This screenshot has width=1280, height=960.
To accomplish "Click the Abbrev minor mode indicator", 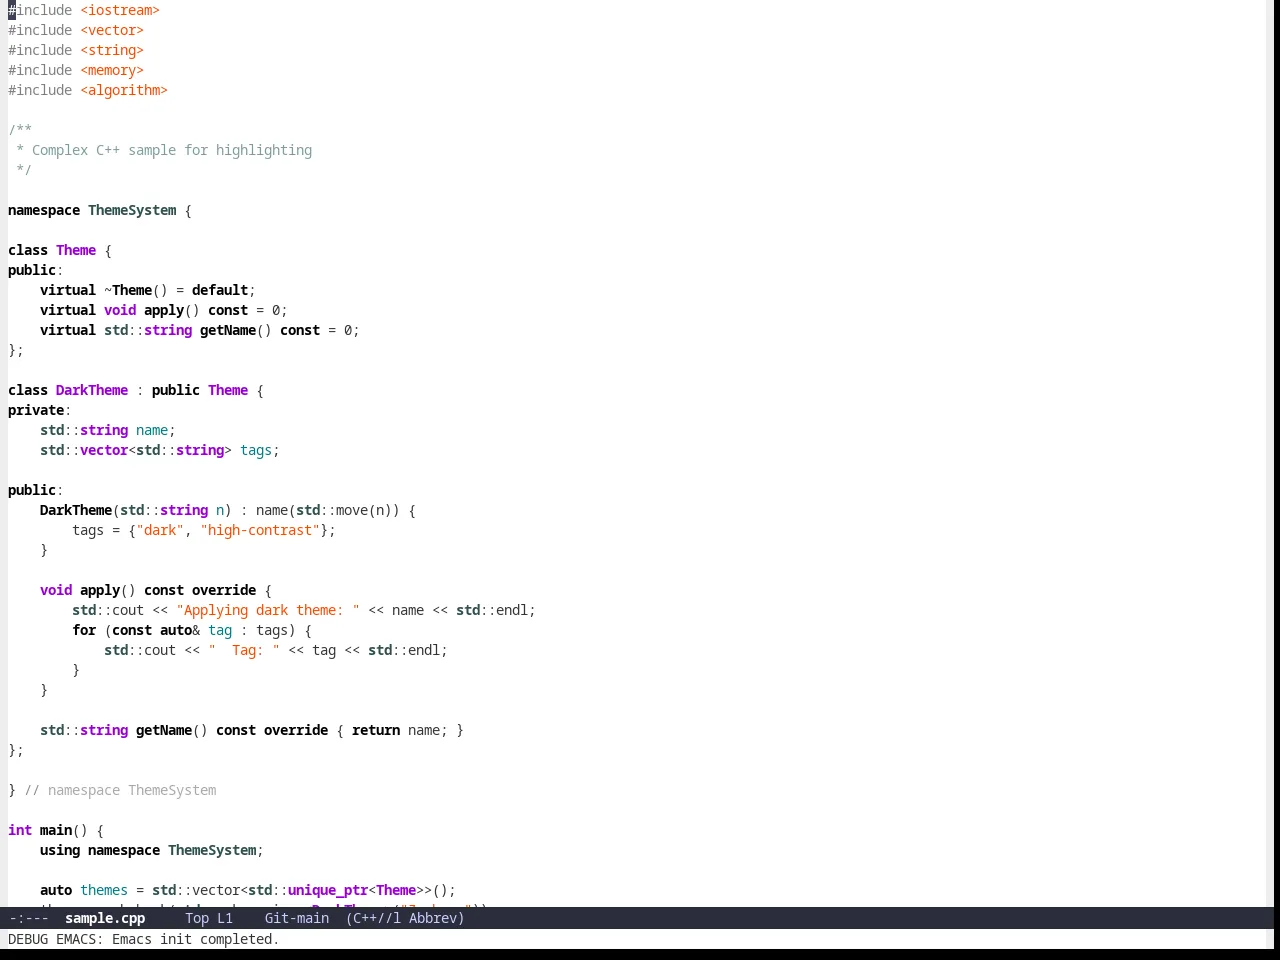I will click(x=437, y=918).
